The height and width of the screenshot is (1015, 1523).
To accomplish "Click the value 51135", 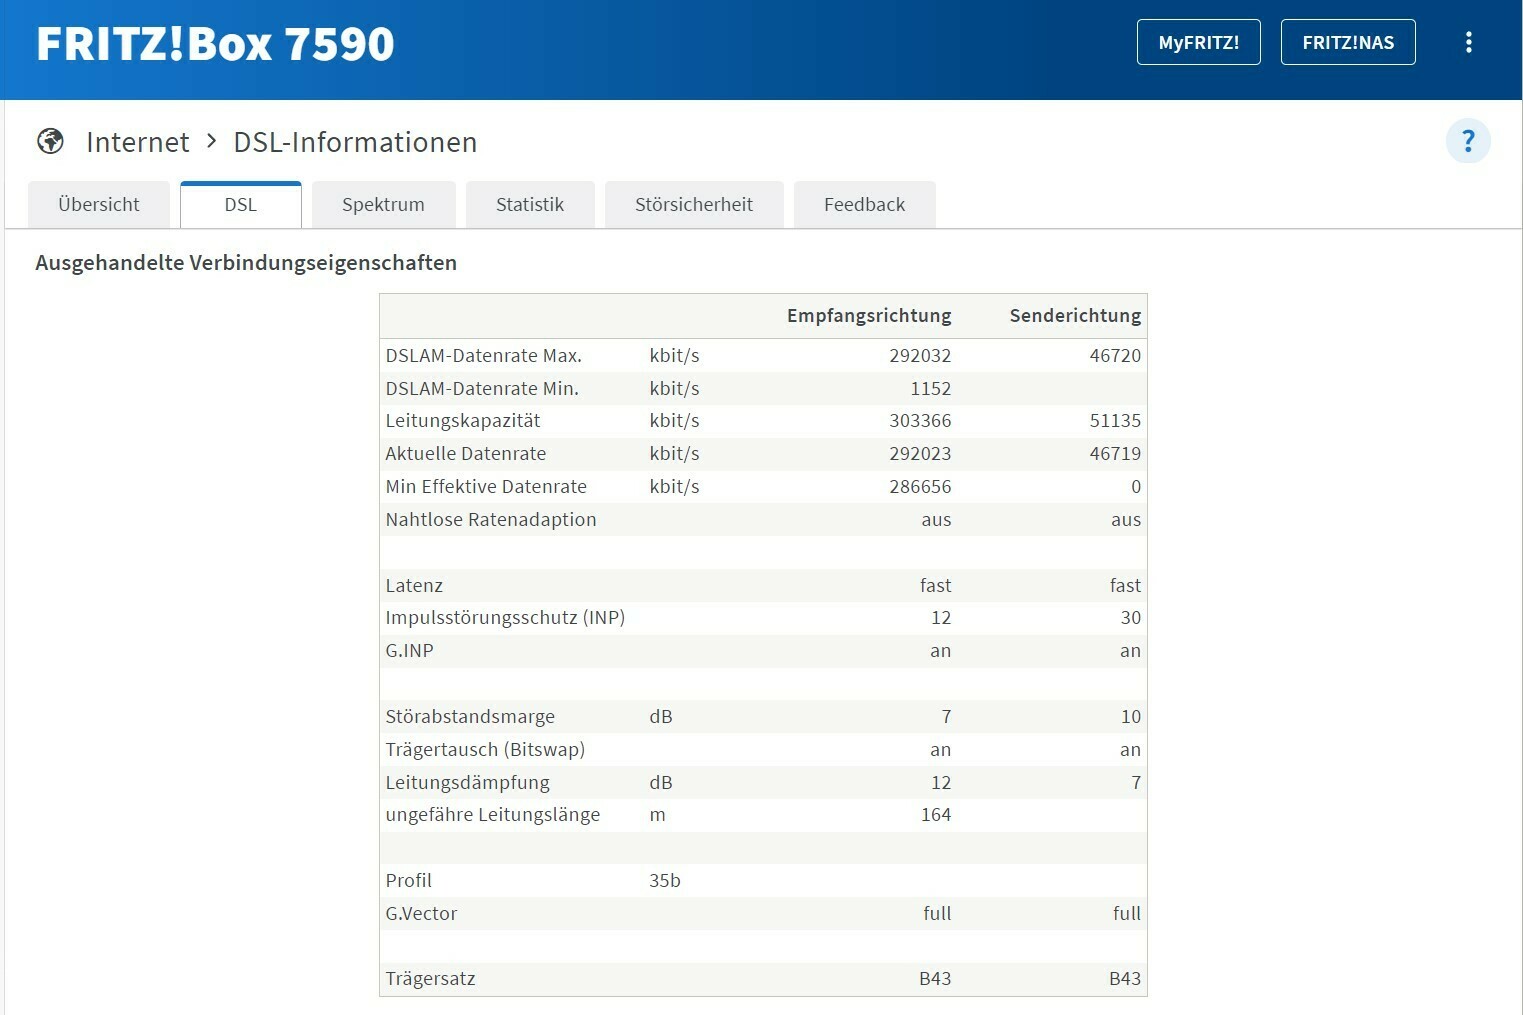I will [1115, 421].
